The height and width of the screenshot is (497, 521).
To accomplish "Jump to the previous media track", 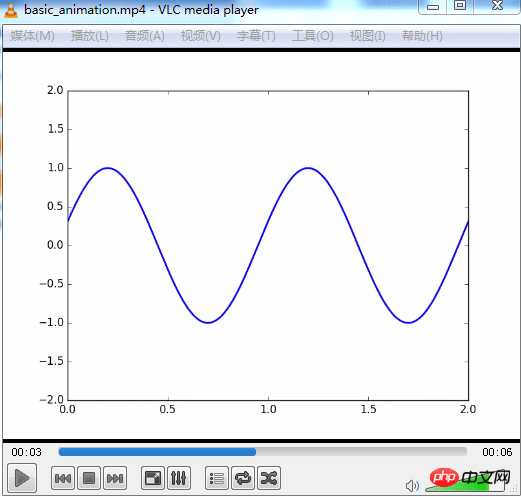I will pos(63,478).
